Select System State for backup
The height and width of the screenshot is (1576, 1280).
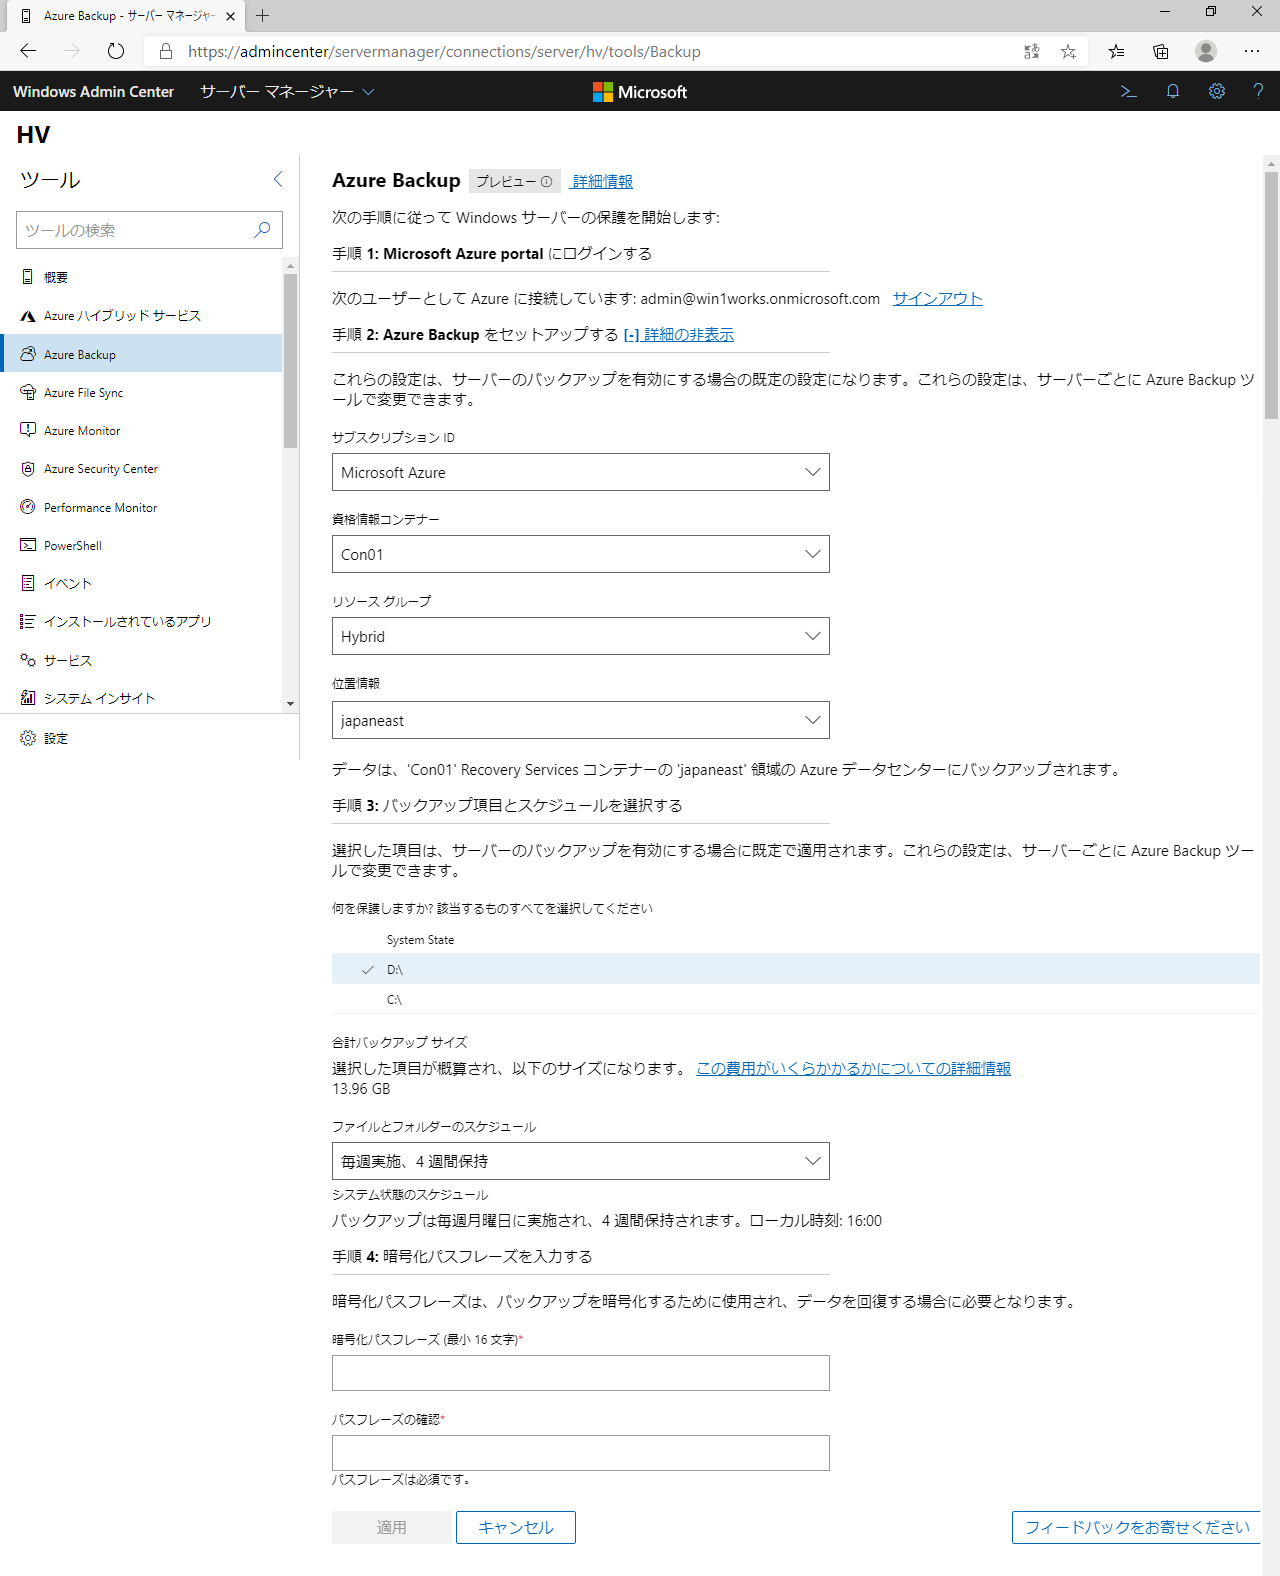pyautogui.click(x=796, y=940)
